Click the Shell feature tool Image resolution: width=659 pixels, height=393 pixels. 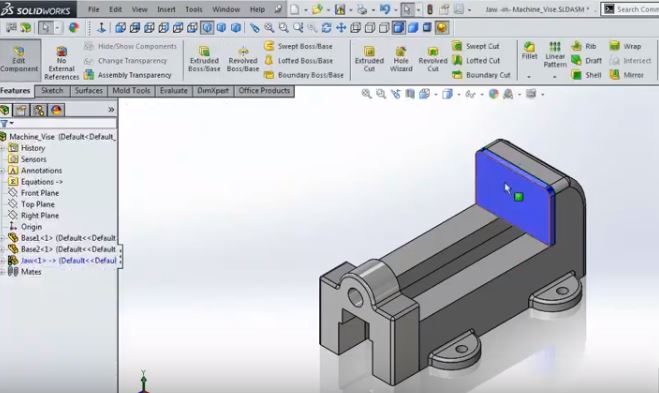586,75
